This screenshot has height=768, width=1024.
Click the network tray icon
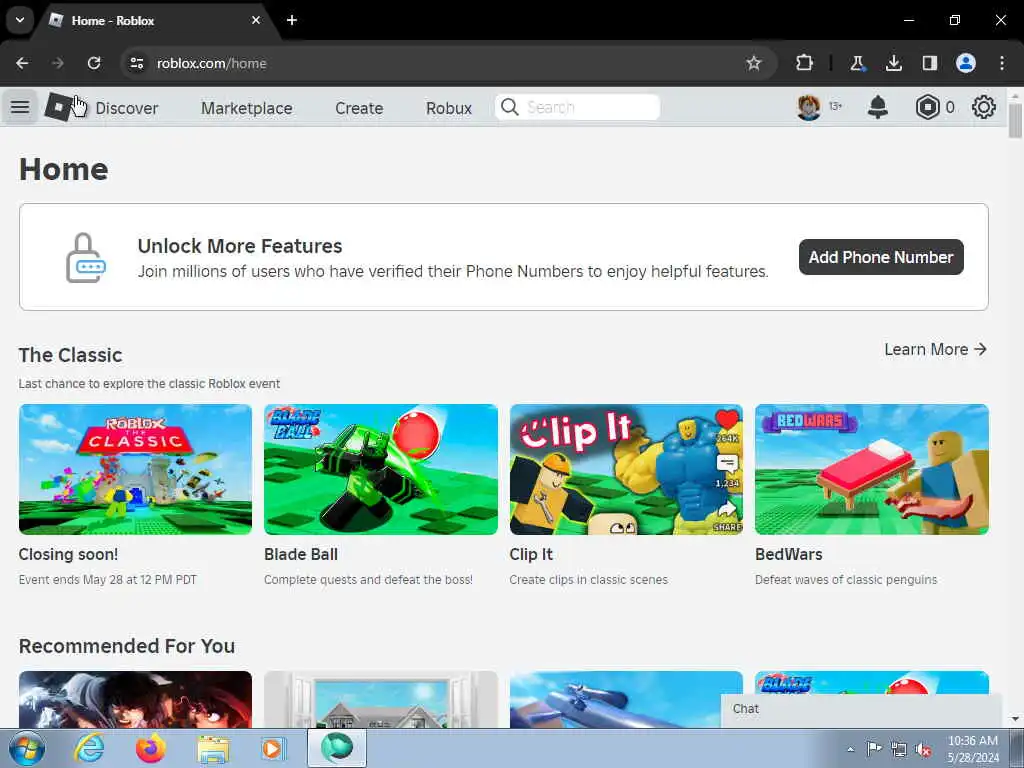(x=899, y=749)
